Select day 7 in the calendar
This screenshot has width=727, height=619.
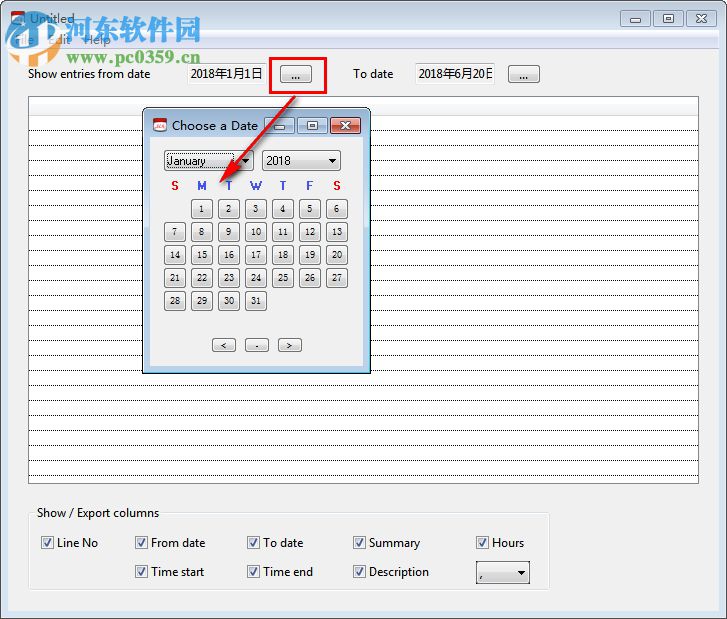point(175,232)
